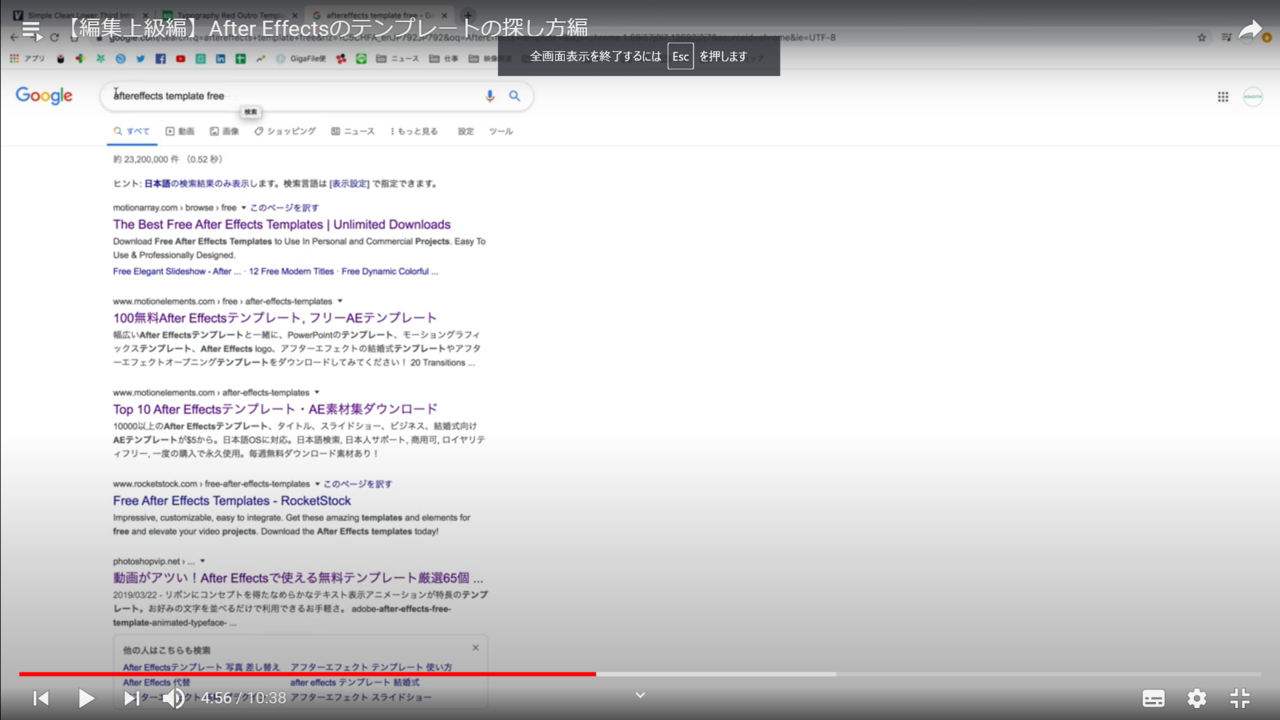Open 'Free After Effects Templates - RocketStock' result
Viewport: 1280px width, 720px height.
coord(232,500)
